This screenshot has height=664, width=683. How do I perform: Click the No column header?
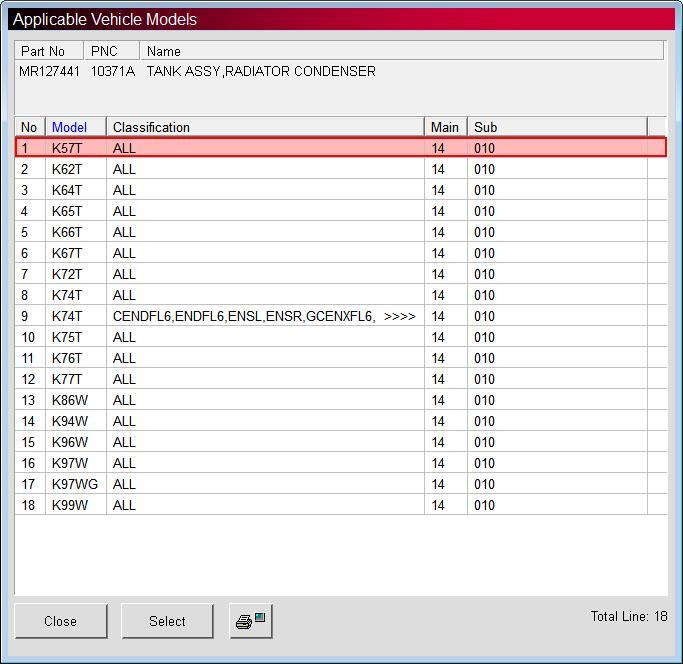tap(30, 127)
